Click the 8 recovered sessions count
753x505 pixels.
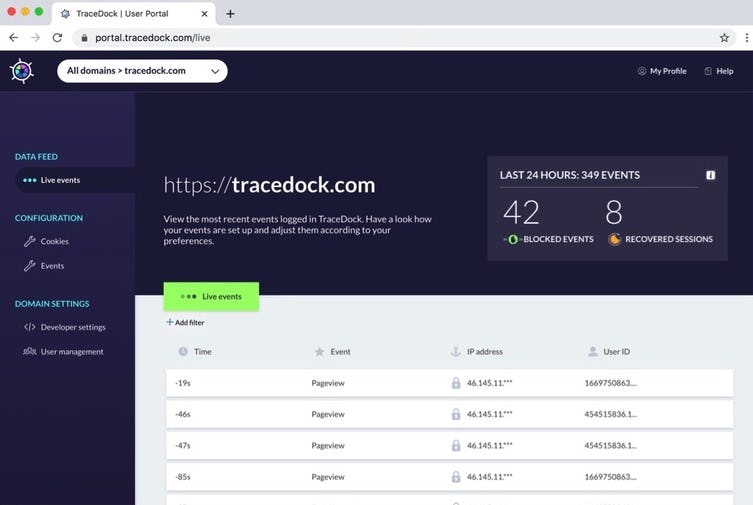tap(614, 212)
